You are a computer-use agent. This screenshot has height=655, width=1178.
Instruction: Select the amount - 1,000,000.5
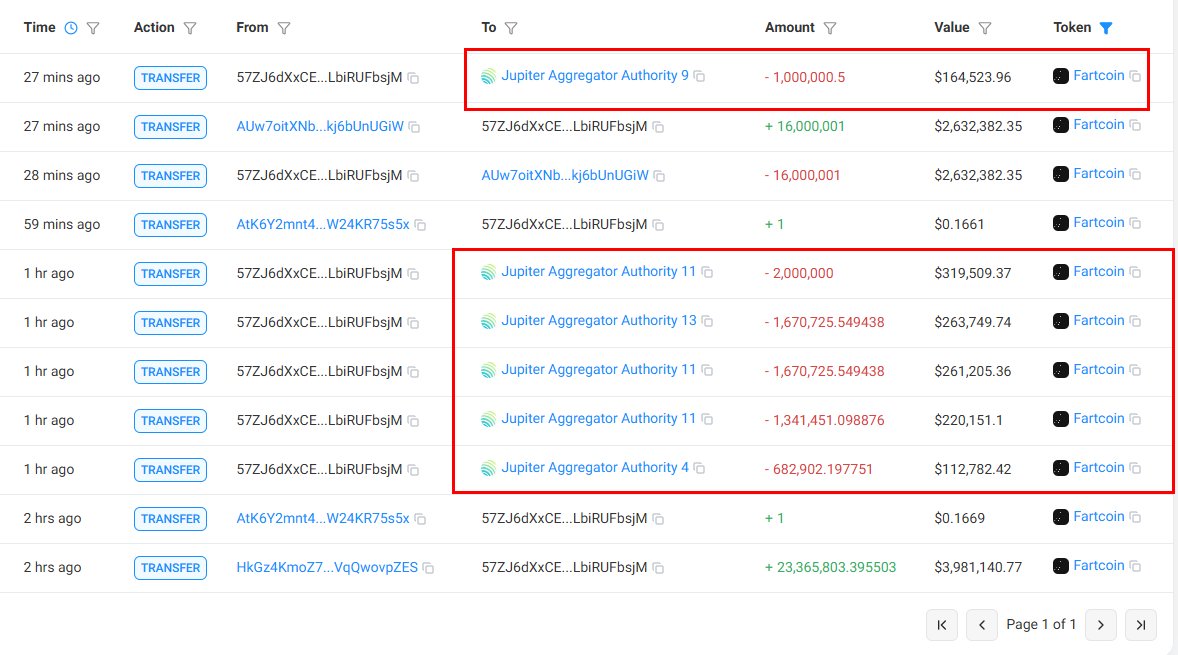tap(805, 77)
